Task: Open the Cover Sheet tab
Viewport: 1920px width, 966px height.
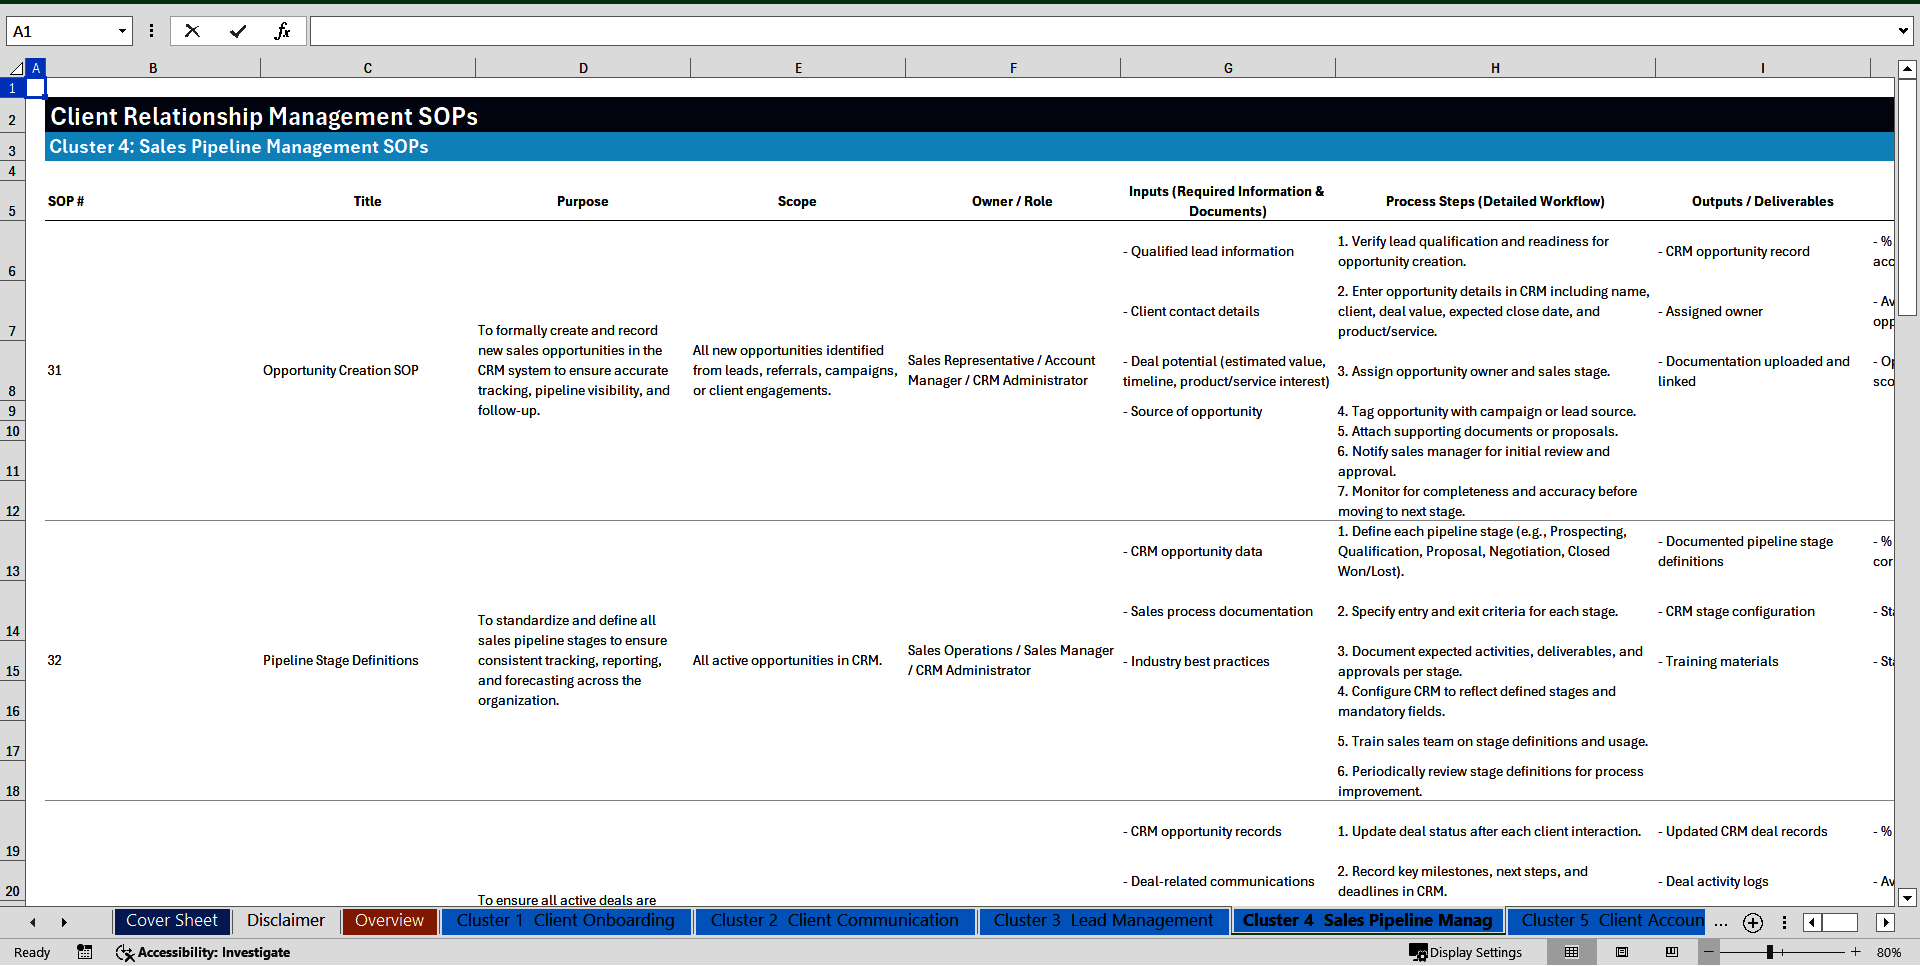Action: 171,920
